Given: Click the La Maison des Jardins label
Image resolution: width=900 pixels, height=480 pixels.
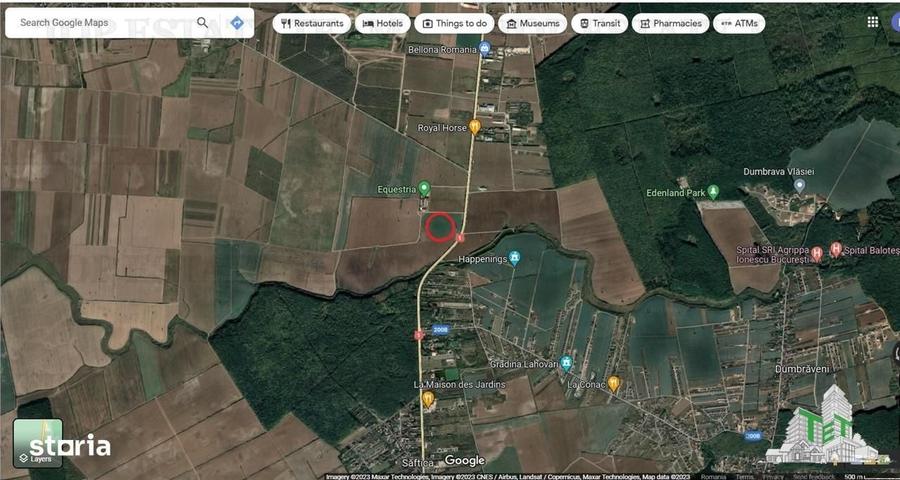Looking at the screenshot, I should pyautogui.click(x=459, y=384).
